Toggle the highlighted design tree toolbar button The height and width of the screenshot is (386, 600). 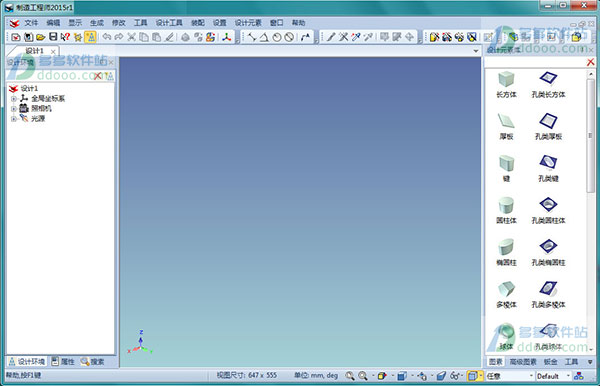(91, 37)
